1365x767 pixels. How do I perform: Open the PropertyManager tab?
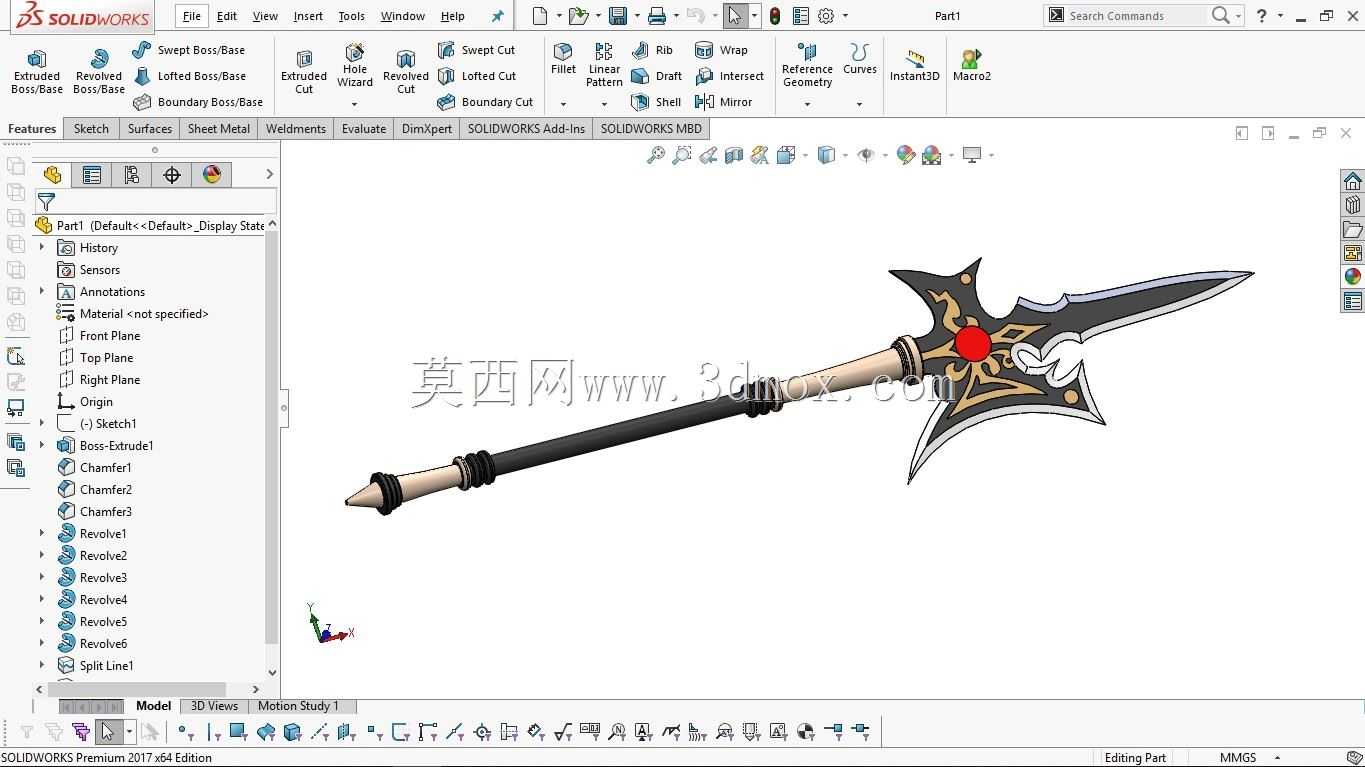pos(92,175)
